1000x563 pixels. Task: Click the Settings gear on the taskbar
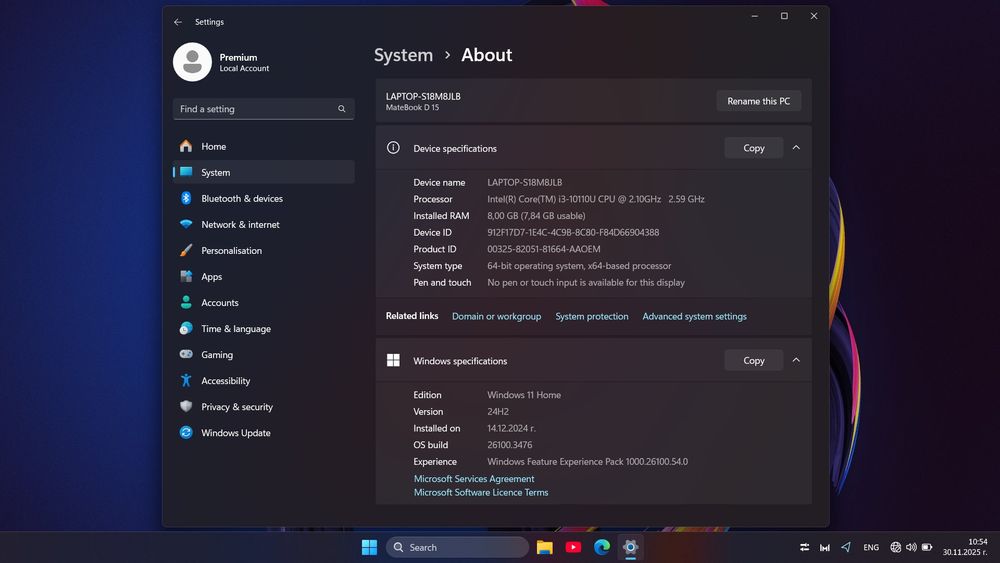[630, 547]
